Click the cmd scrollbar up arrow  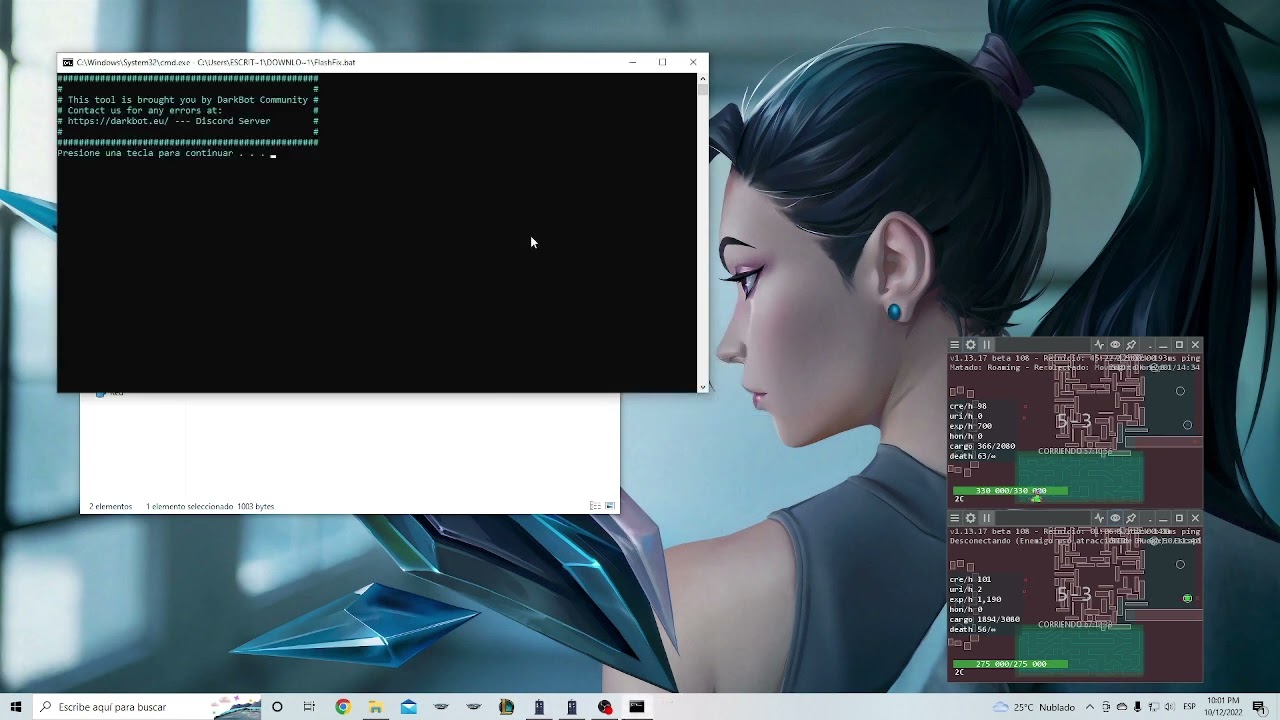click(x=702, y=78)
